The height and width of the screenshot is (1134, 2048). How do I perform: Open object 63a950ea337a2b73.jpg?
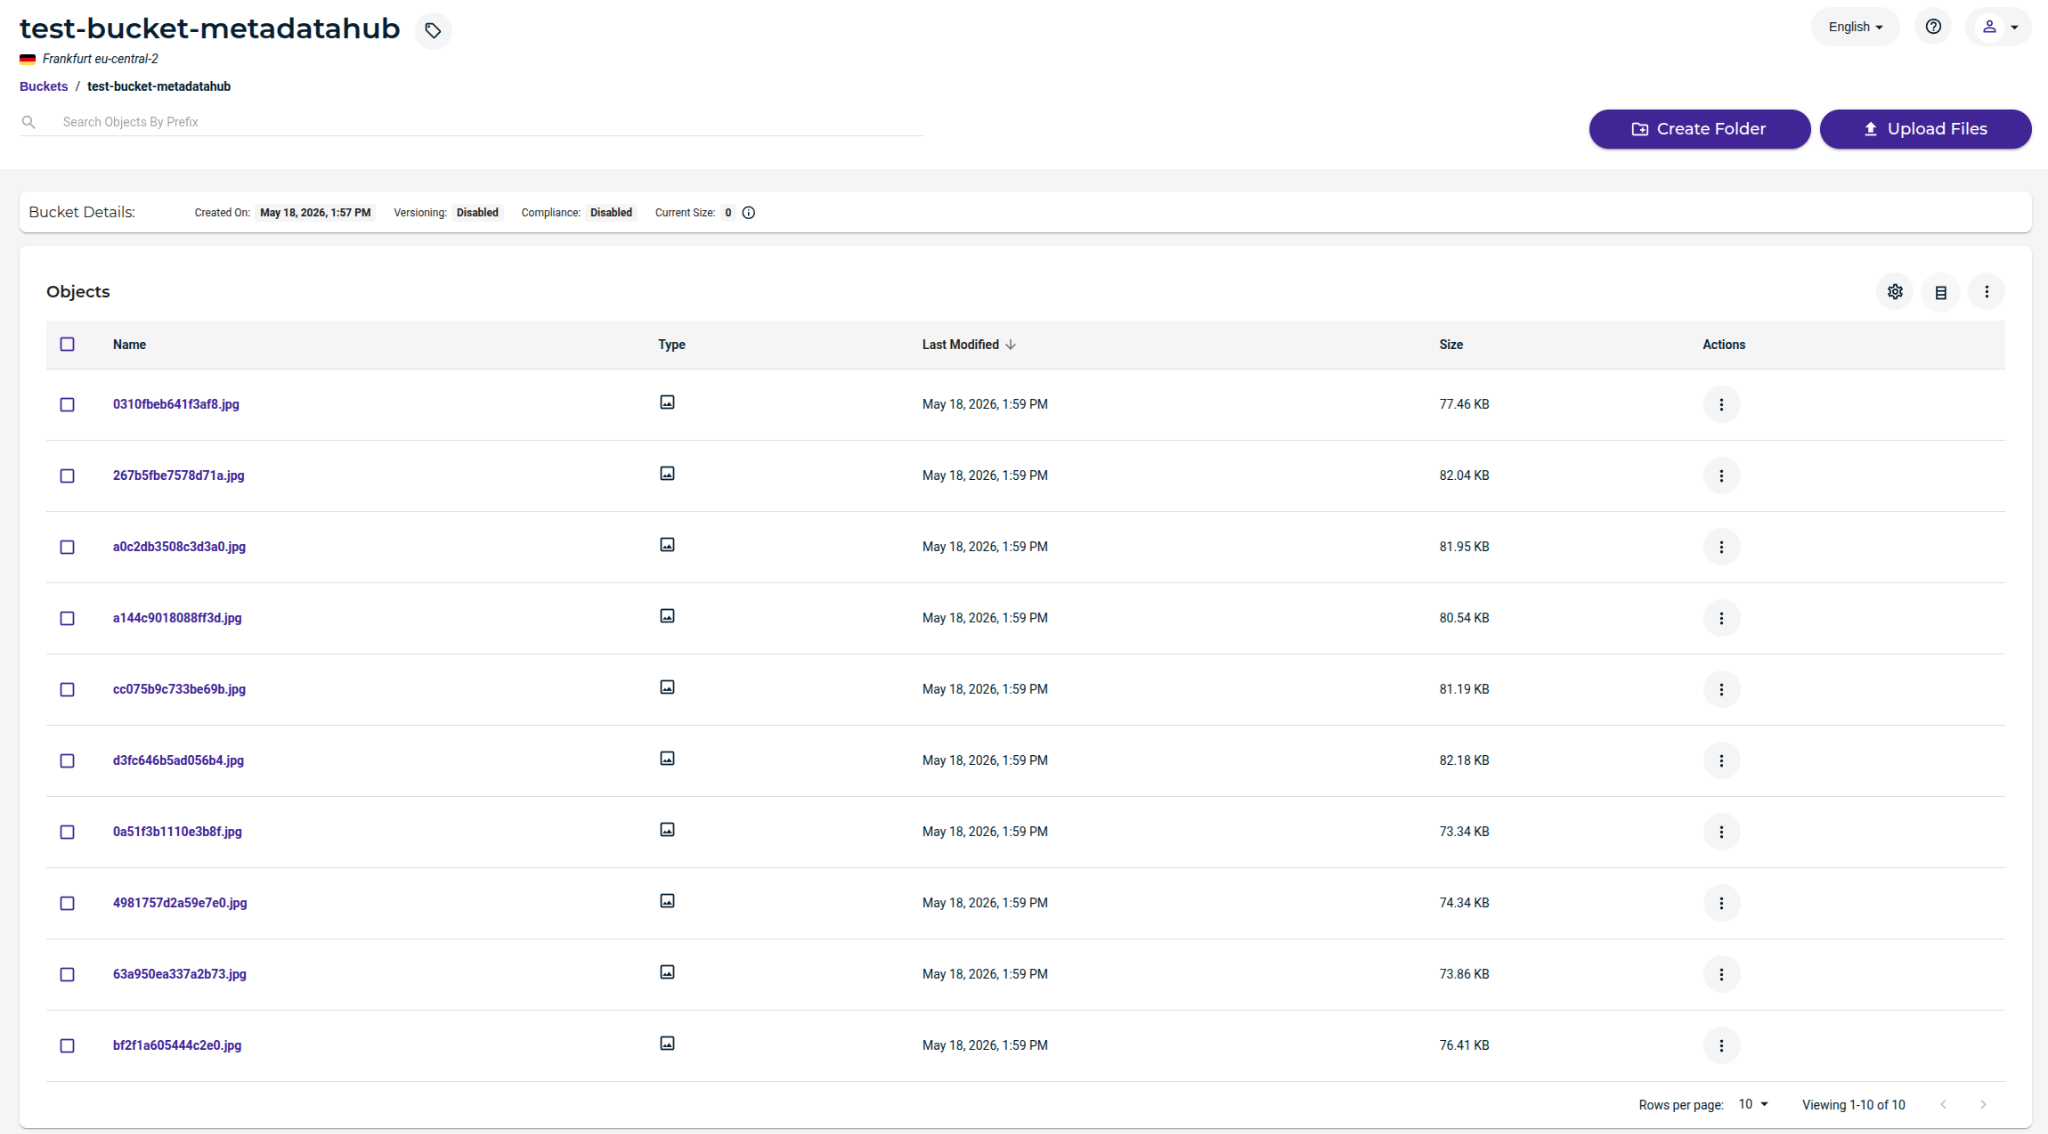pyautogui.click(x=179, y=973)
